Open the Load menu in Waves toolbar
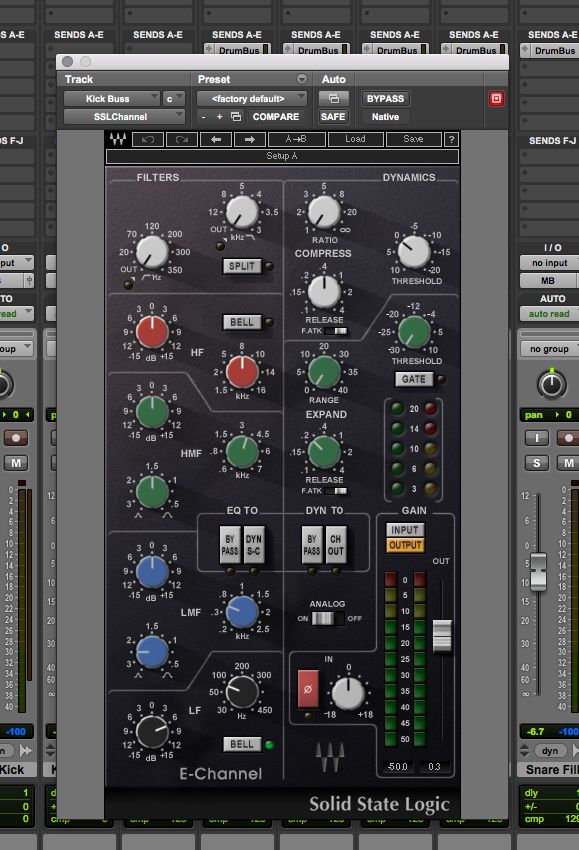 click(x=355, y=139)
